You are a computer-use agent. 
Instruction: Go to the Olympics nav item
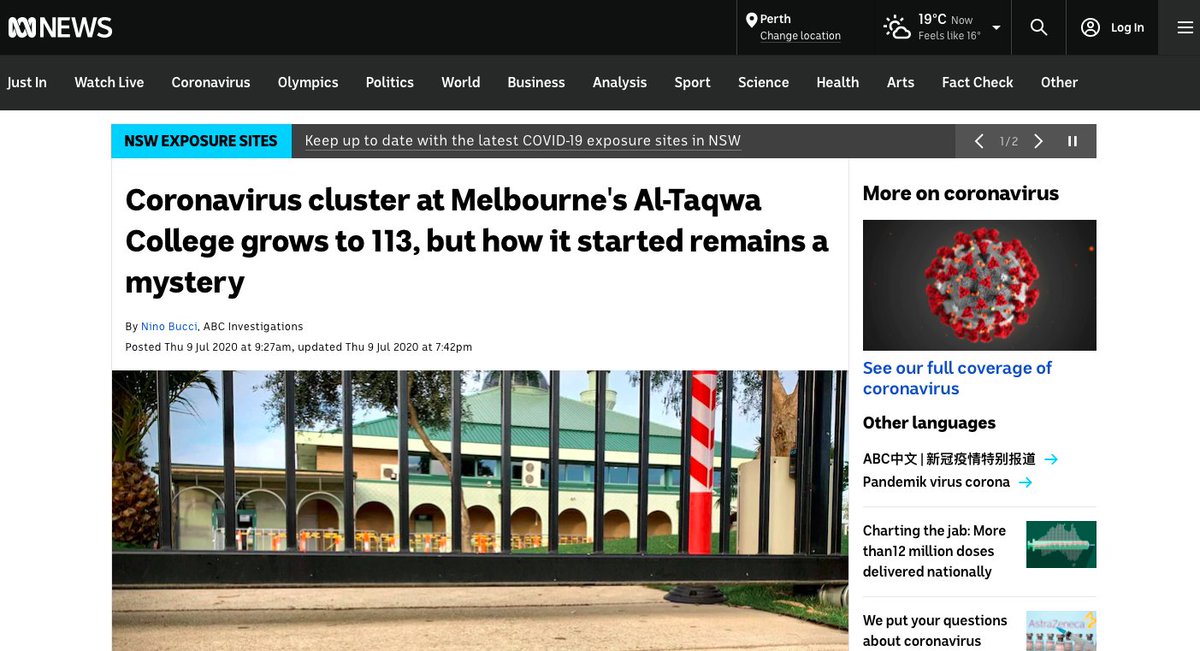click(308, 82)
